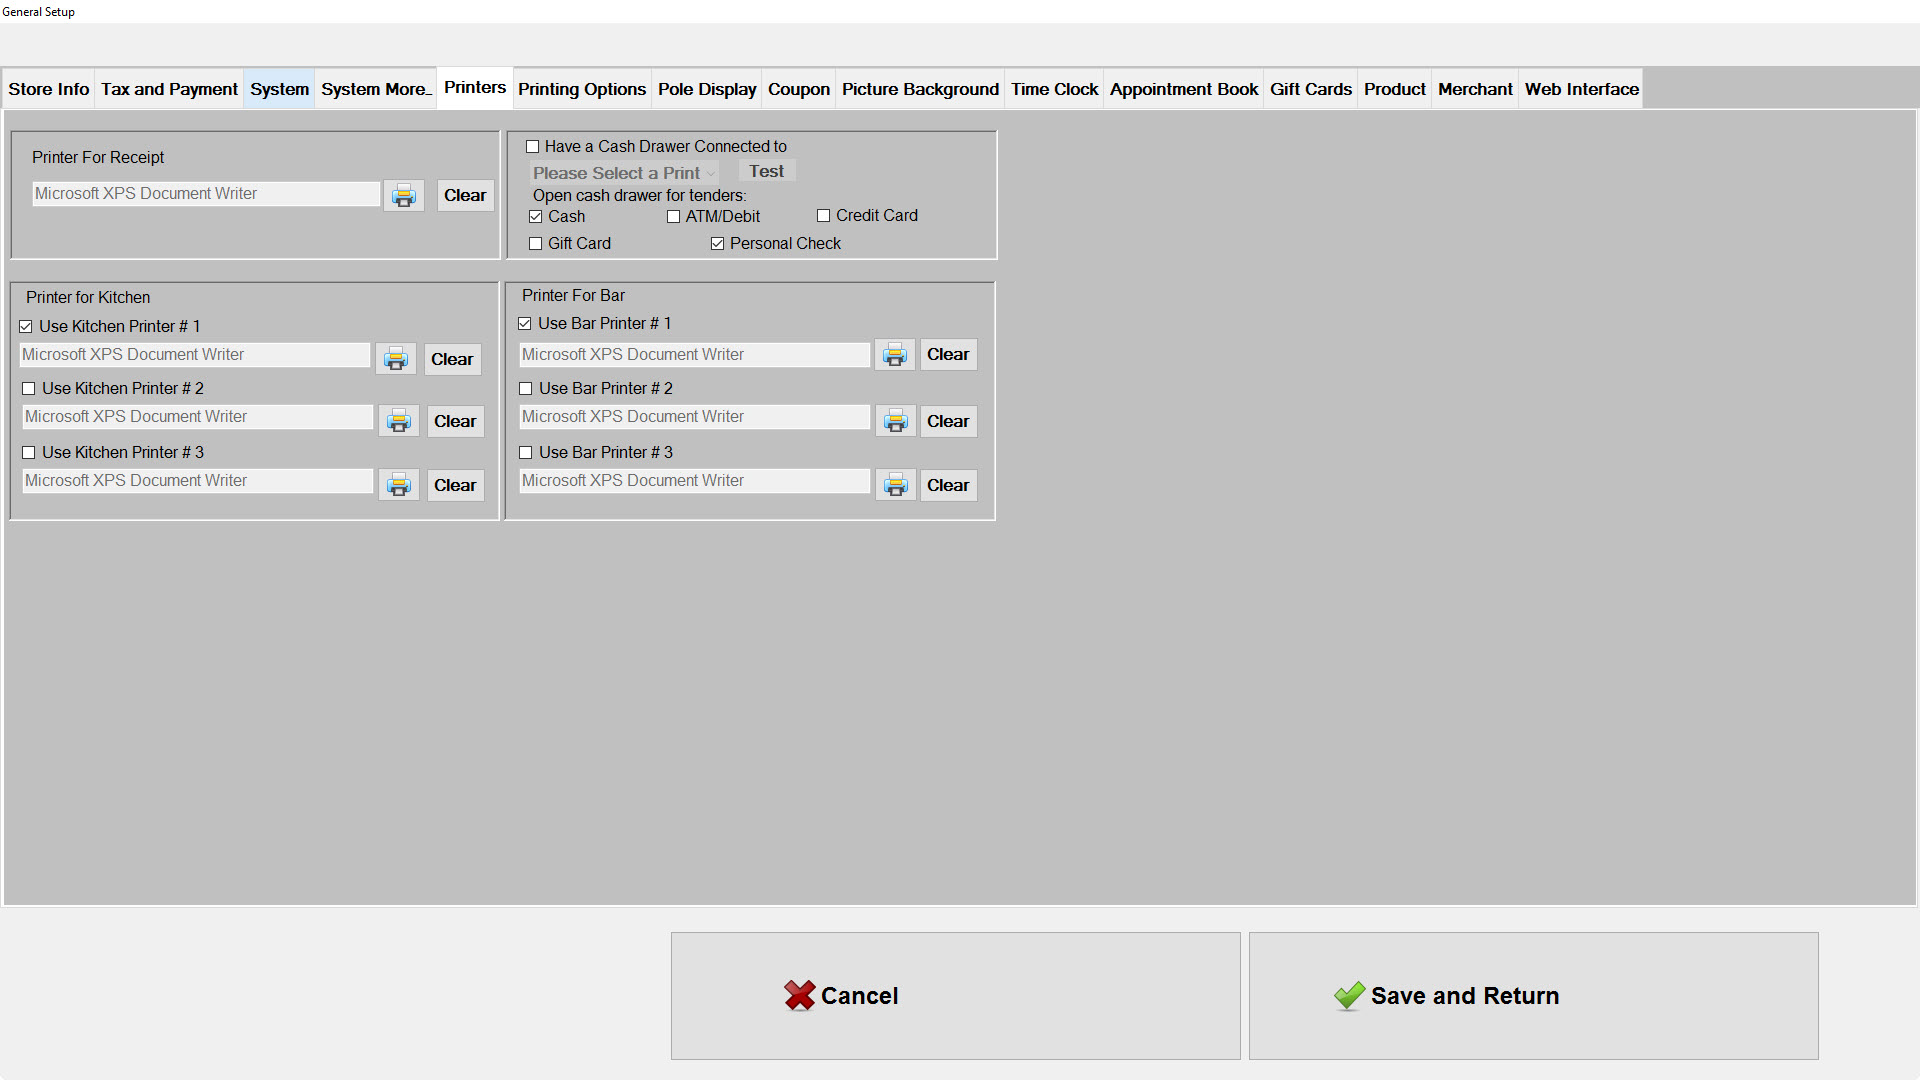Open the Pole Display tab
1920x1080 pixels.
[x=706, y=89]
